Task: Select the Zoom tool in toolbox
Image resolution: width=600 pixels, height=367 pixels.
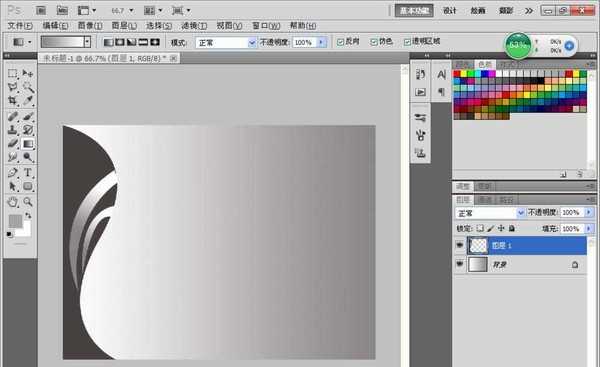Action: coord(28,202)
